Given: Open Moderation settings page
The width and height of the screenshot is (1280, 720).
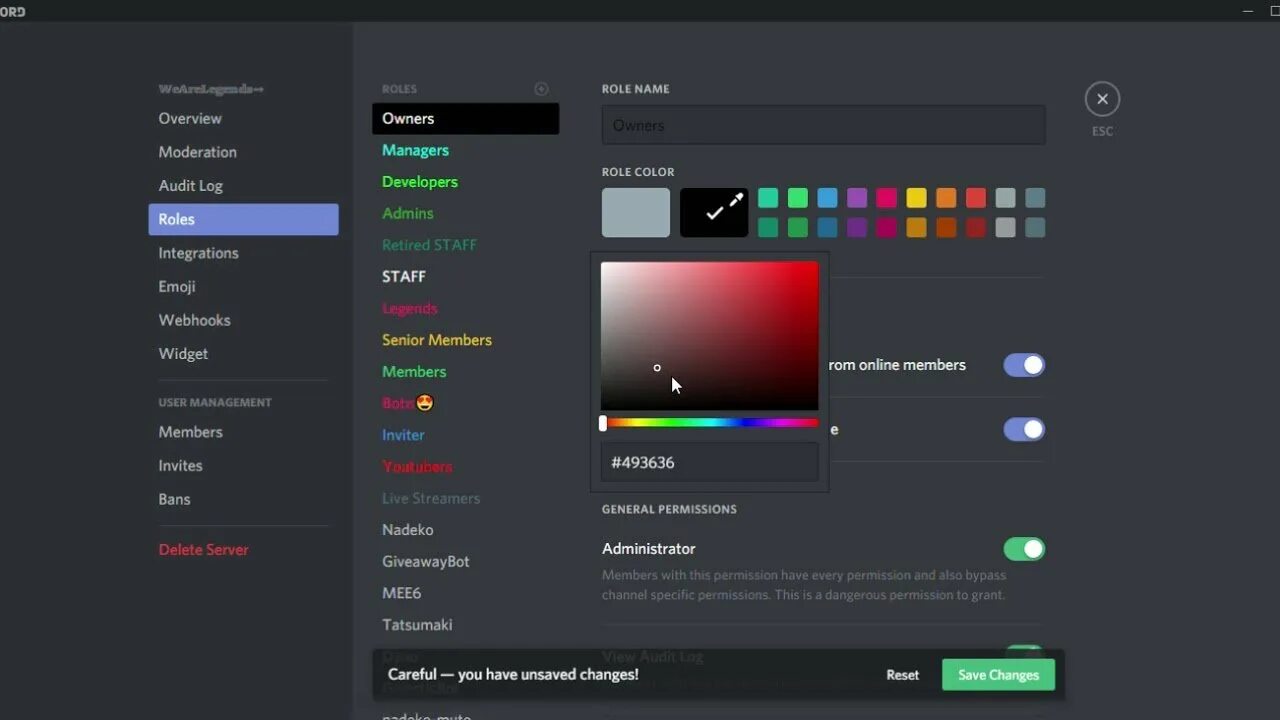Looking at the screenshot, I should pos(243,152).
